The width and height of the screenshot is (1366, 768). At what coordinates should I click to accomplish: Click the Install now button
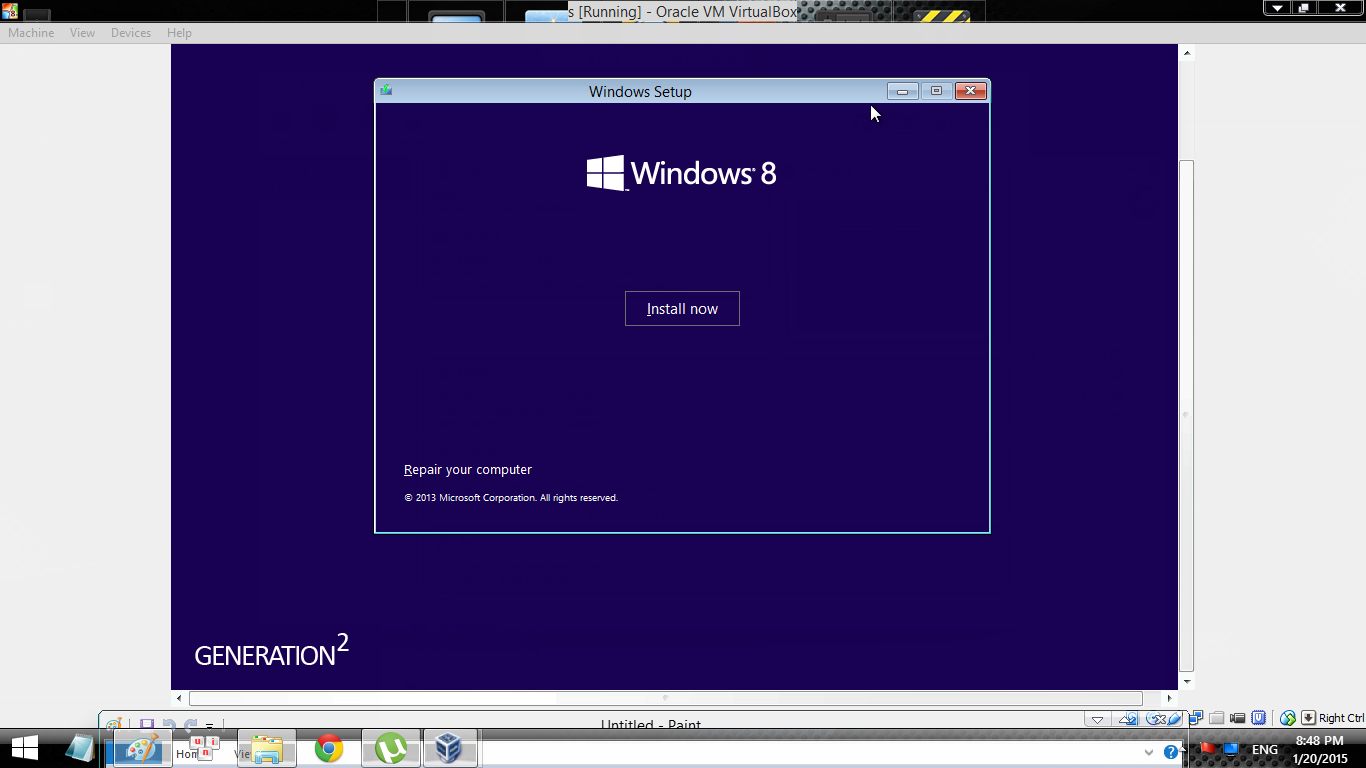(682, 309)
